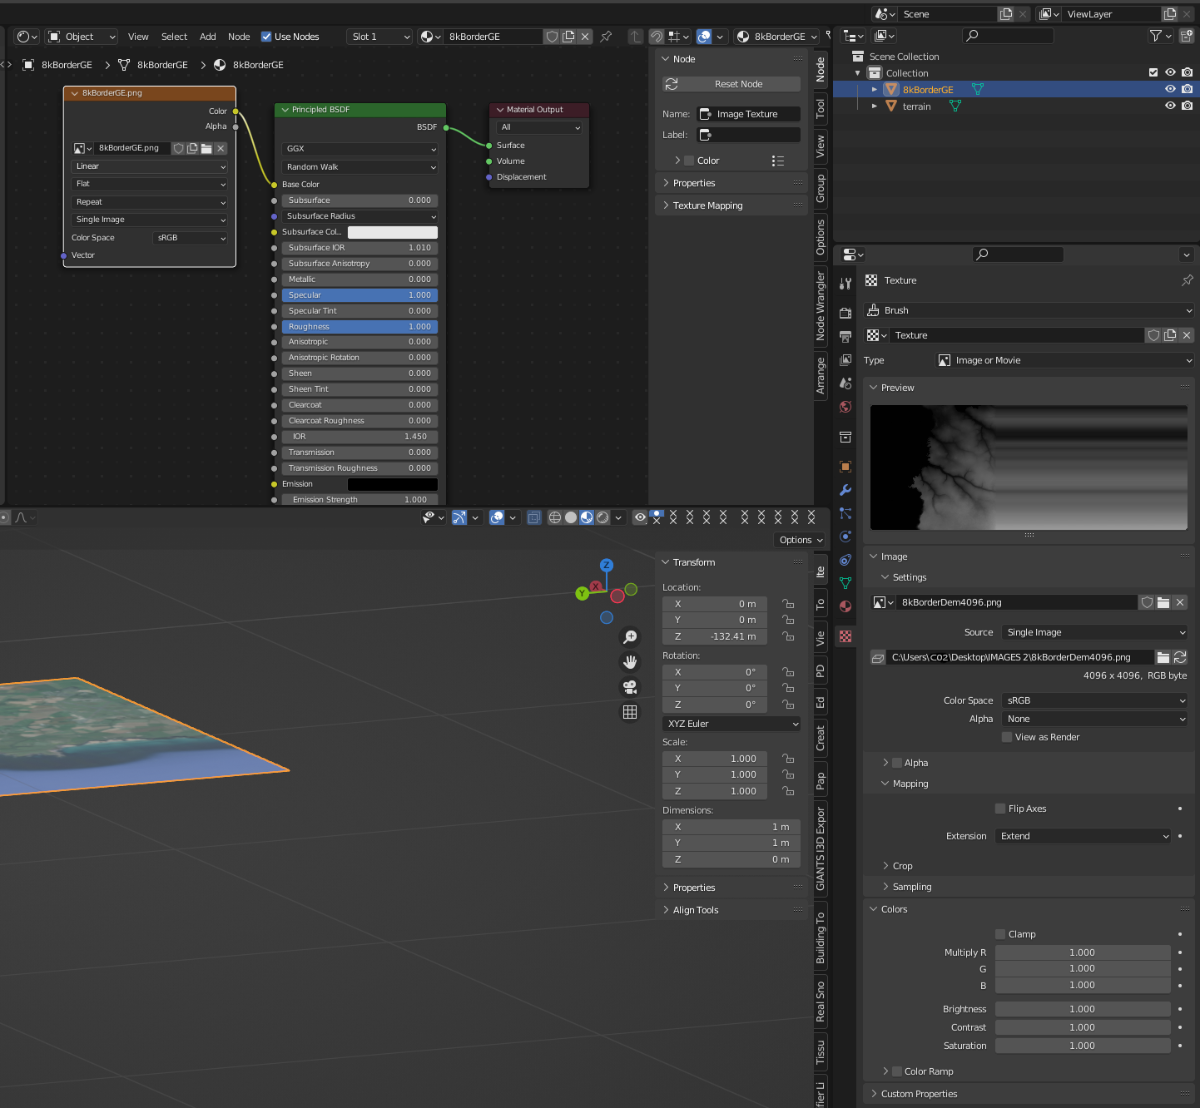Switch to orthographic grid view icon
Image resolution: width=1200 pixels, height=1108 pixels.
(630, 712)
